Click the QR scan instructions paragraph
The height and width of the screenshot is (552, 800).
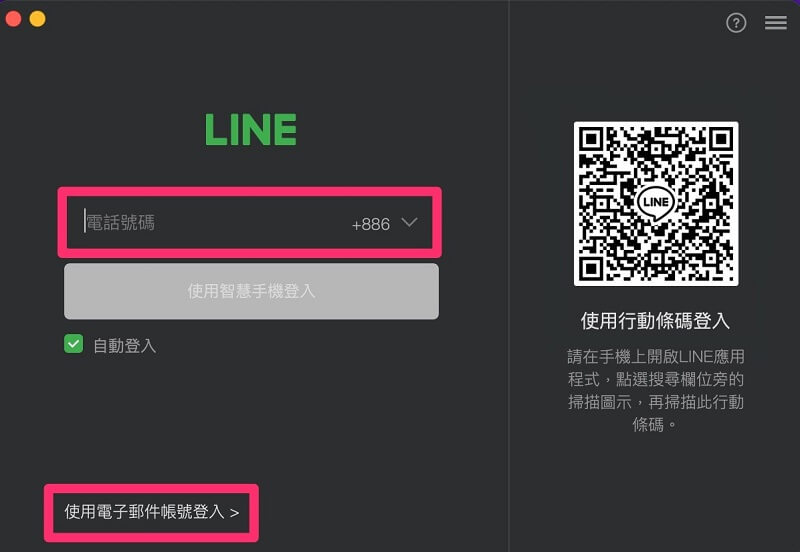(x=656, y=390)
